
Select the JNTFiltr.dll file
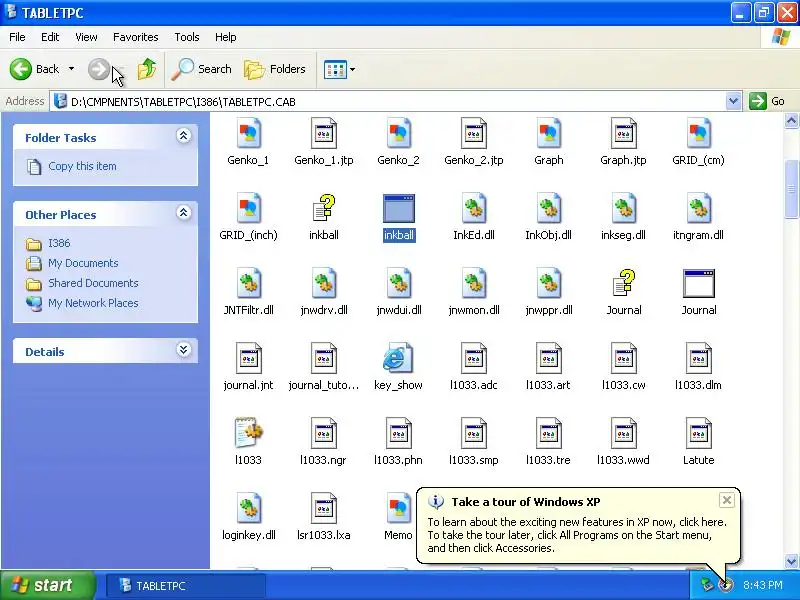tap(248, 292)
